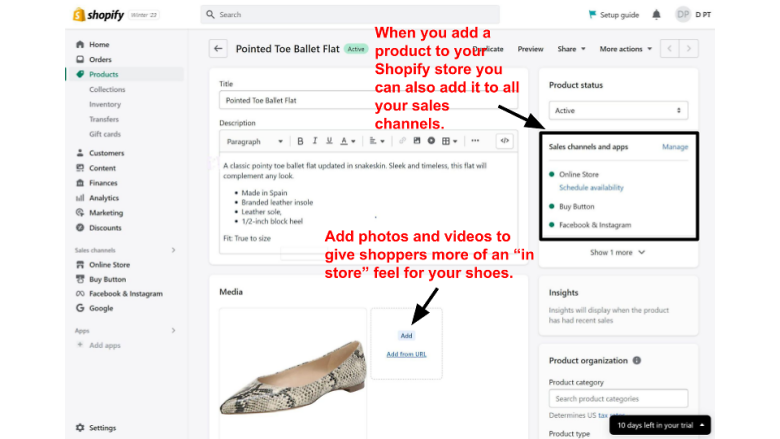Click the Buy Button channel icon

[80, 279]
